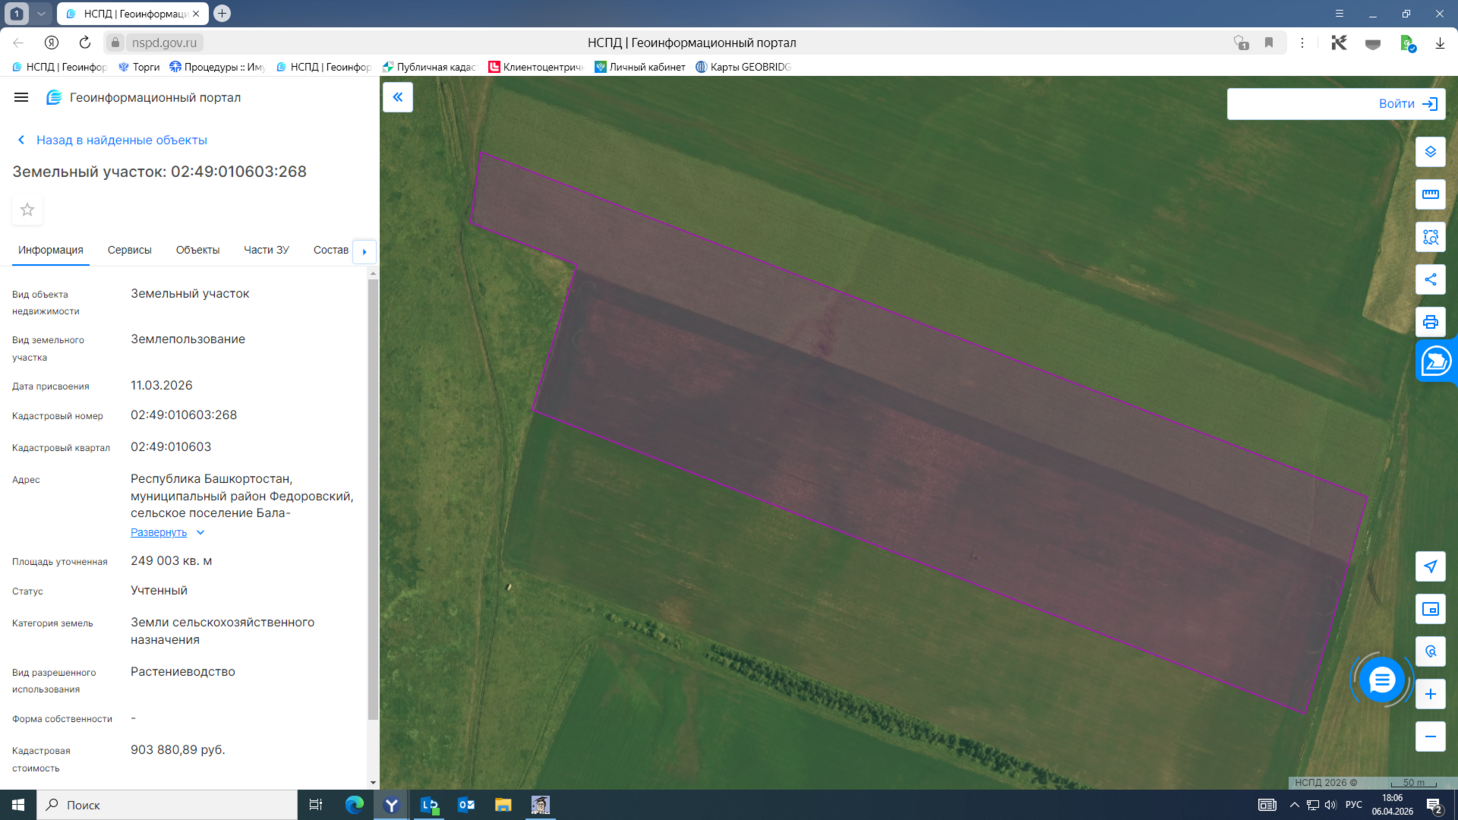Share the current map view
This screenshot has width=1458, height=820.
tap(1430, 280)
